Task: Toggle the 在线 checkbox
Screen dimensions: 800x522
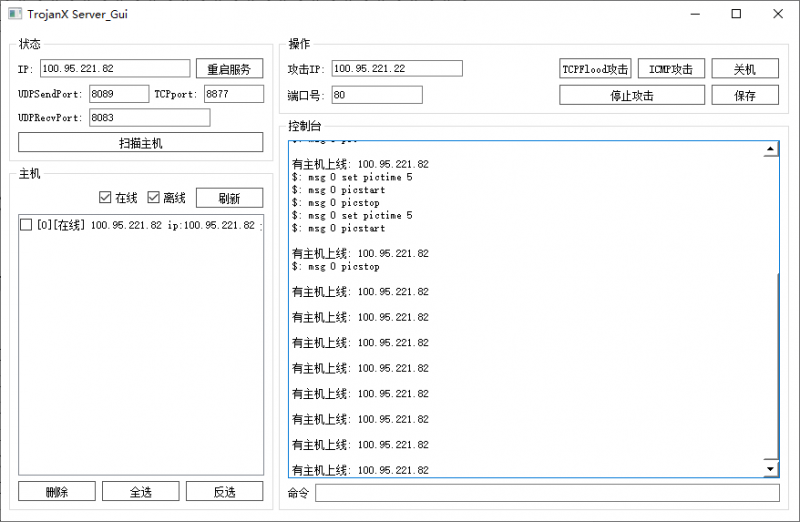Action: 105,197
